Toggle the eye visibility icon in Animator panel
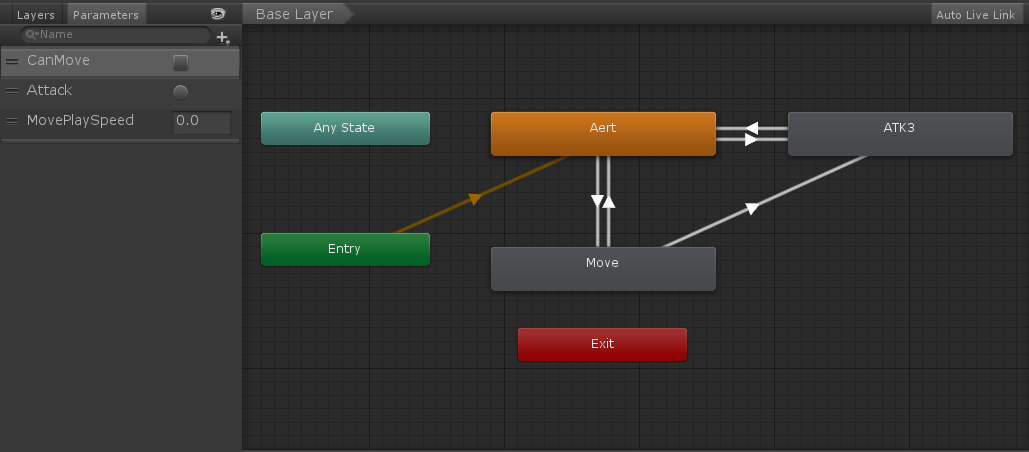 point(218,14)
